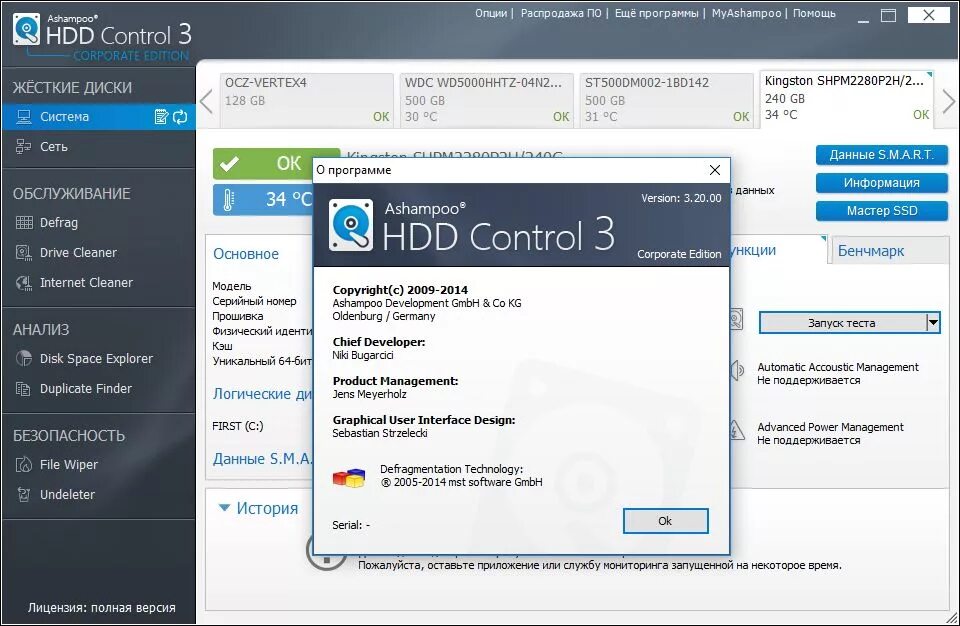Image resolution: width=960 pixels, height=626 pixels.
Task: Click the thermometer icon on temperature bar
Action: coord(228,200)
